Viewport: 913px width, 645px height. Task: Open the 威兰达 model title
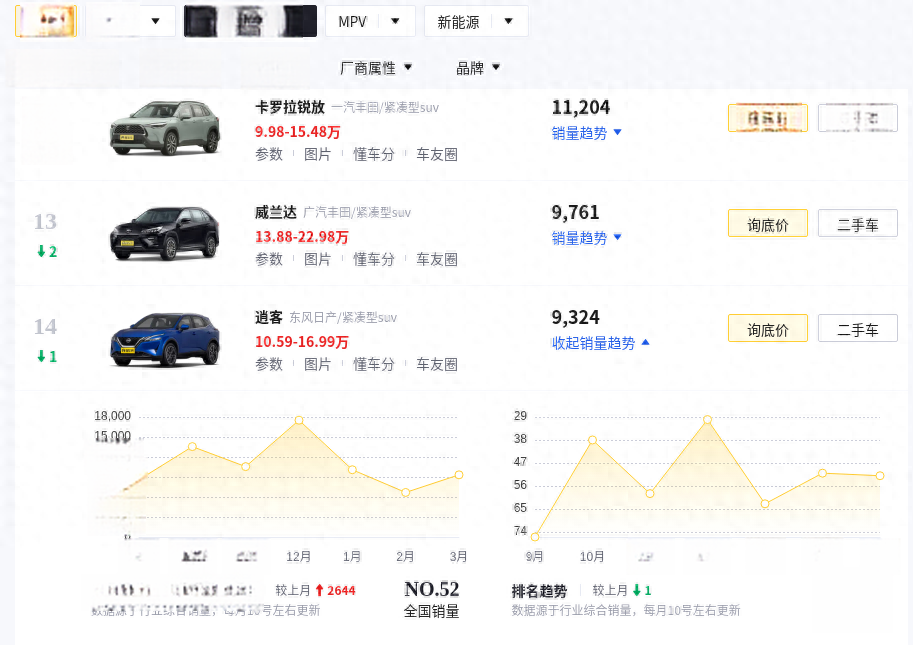tap(275, 212)
